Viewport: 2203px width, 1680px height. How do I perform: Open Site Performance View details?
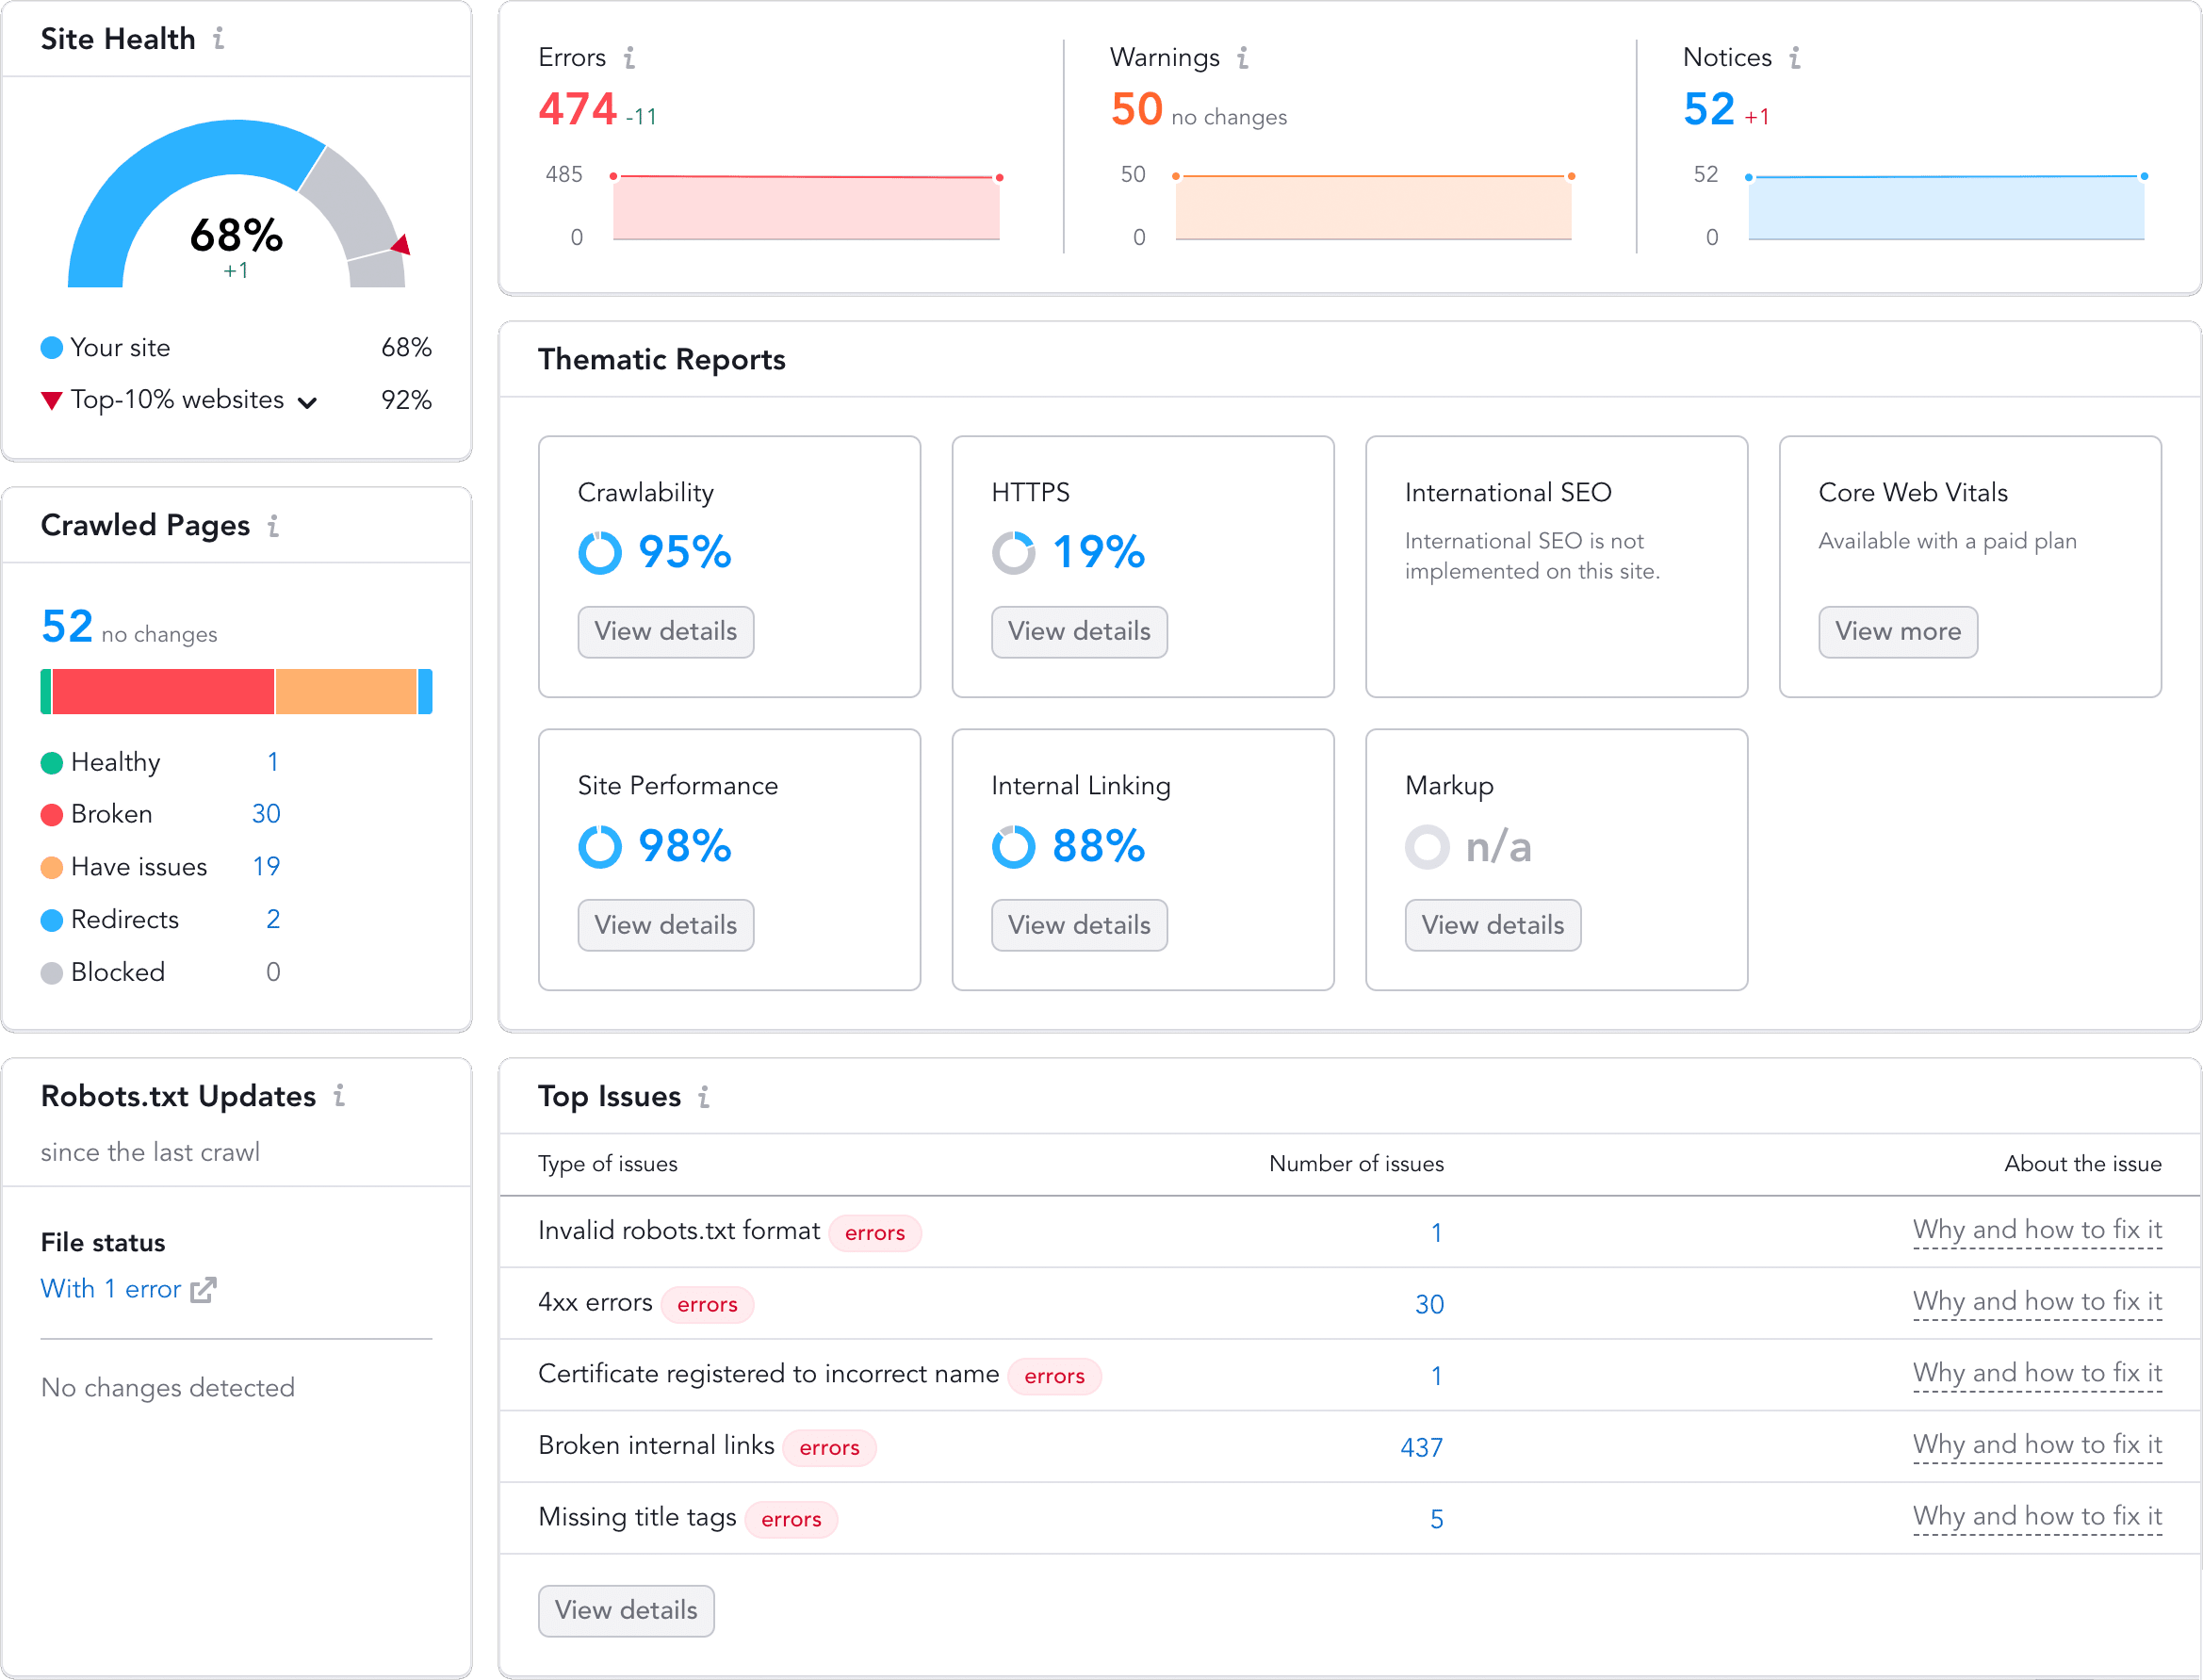(666, 925)
